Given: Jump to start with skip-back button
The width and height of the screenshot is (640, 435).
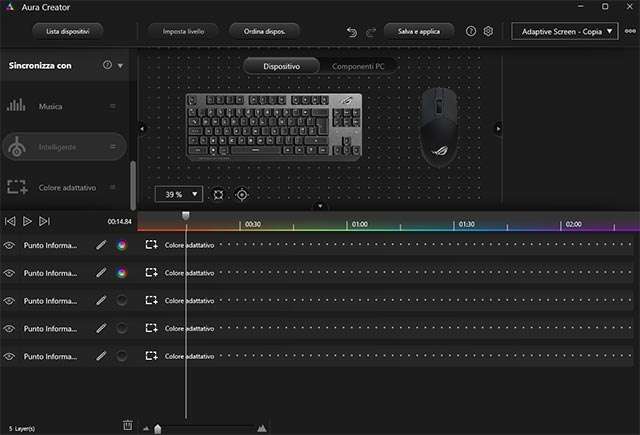Looking at the screenshot, I should pos(10,221).
